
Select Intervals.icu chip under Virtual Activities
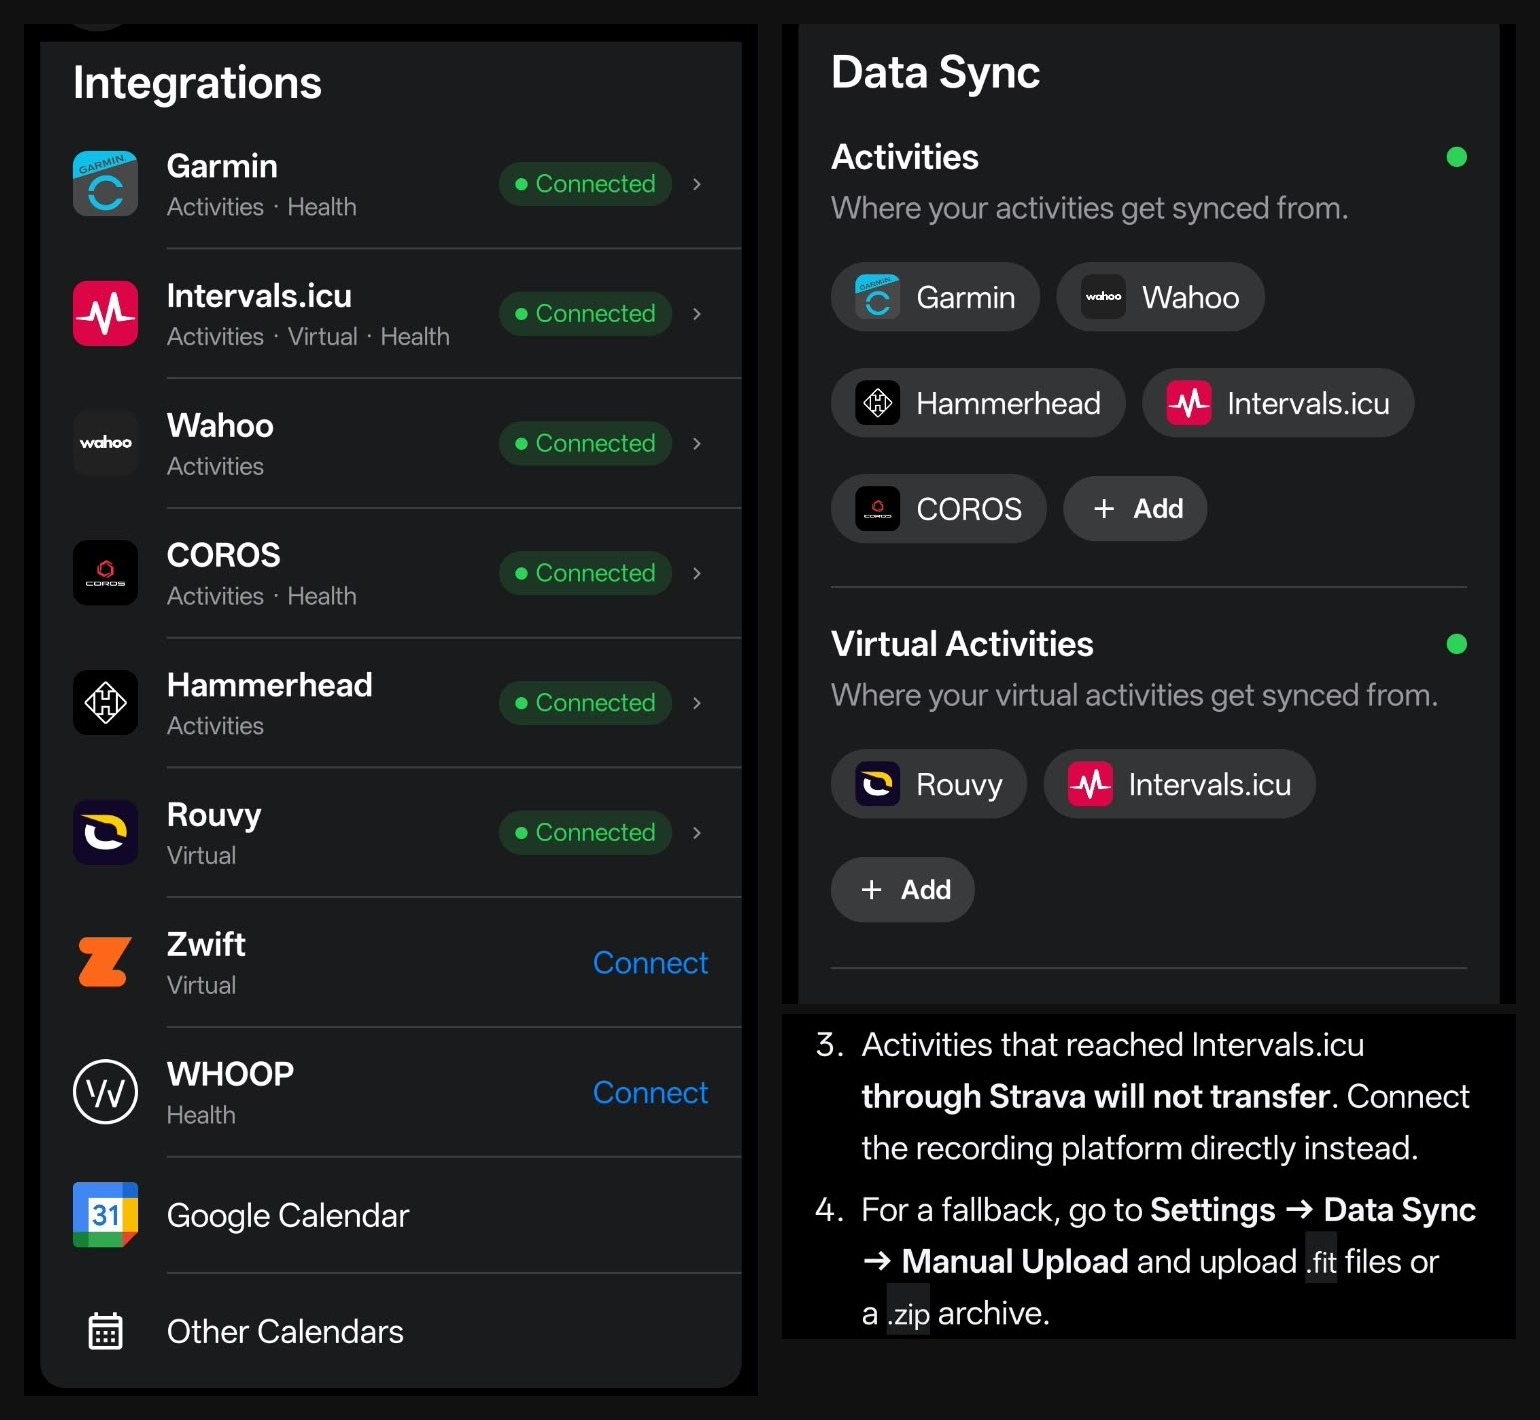(1179, 784)
